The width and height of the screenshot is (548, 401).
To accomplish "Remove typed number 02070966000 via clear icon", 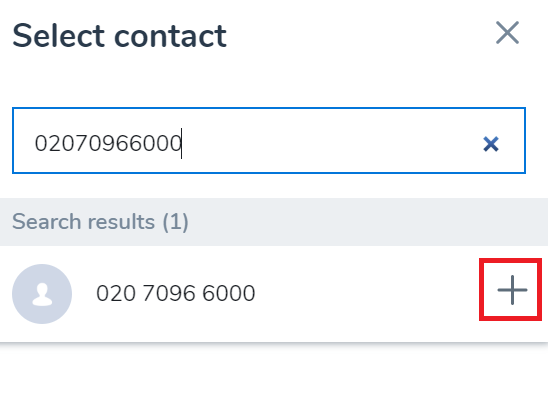I will (x=491, y=144).
